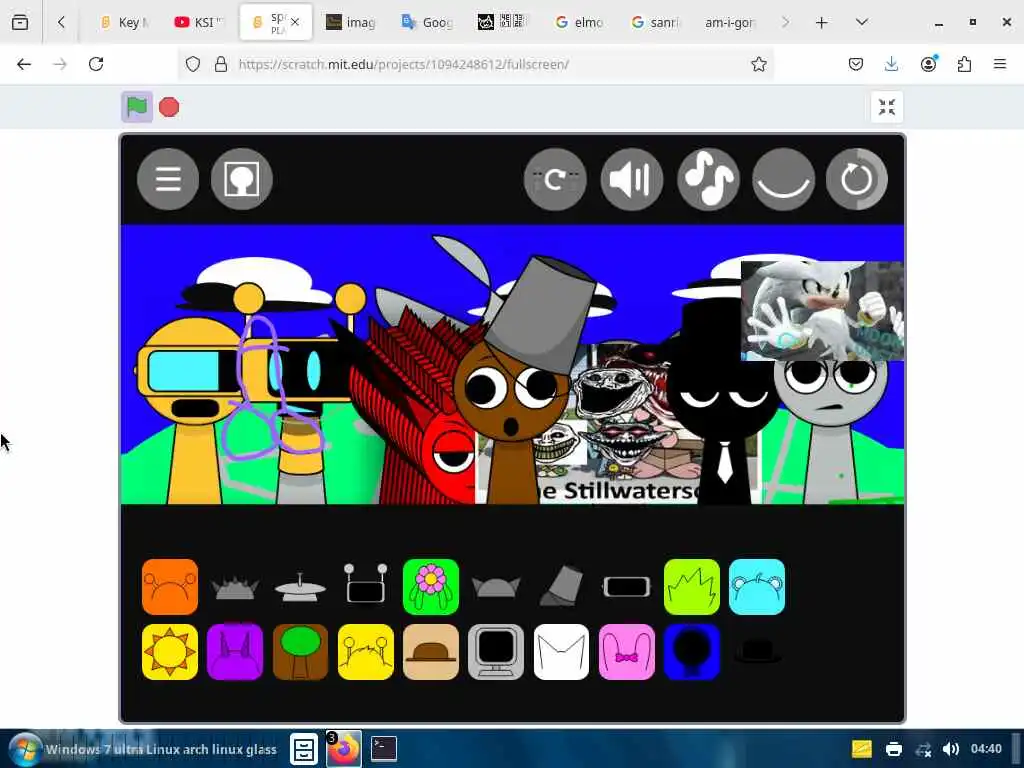Select the lime green spiky hair icon
Viewport: 1024px width, 768px height.
[x=692, y=586]
